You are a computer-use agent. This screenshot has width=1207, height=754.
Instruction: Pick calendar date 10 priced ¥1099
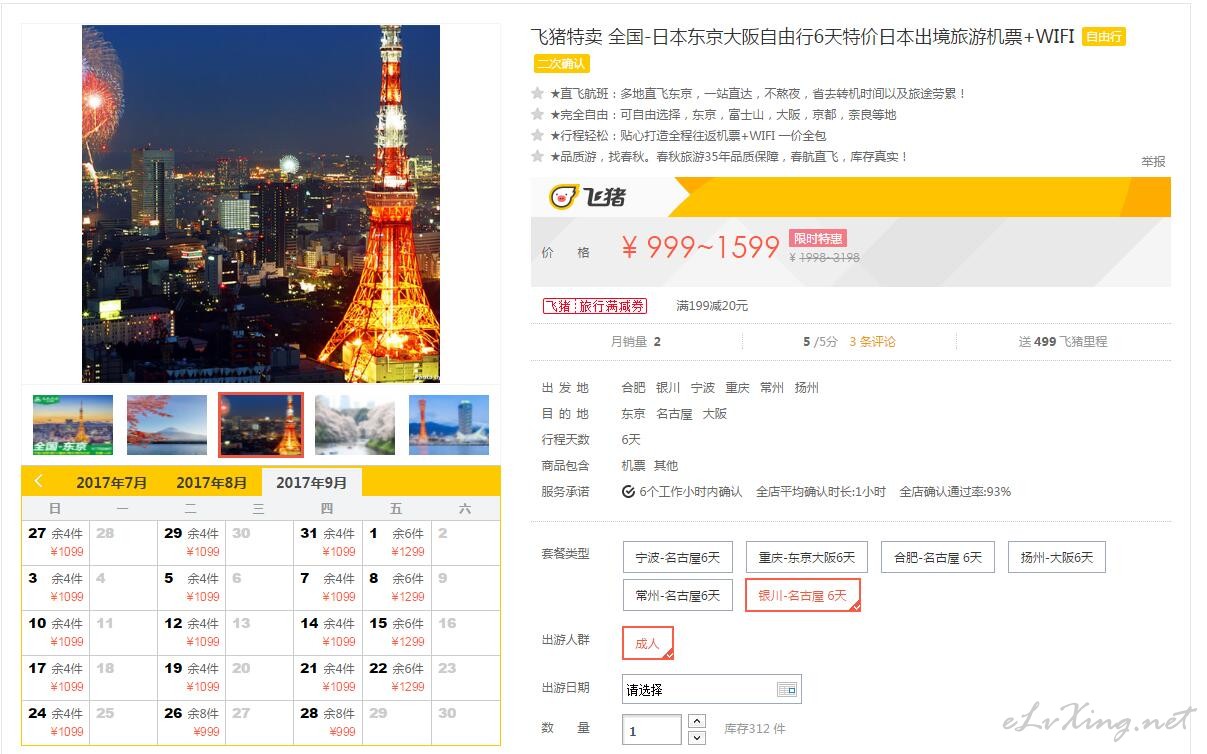point(56,633)
